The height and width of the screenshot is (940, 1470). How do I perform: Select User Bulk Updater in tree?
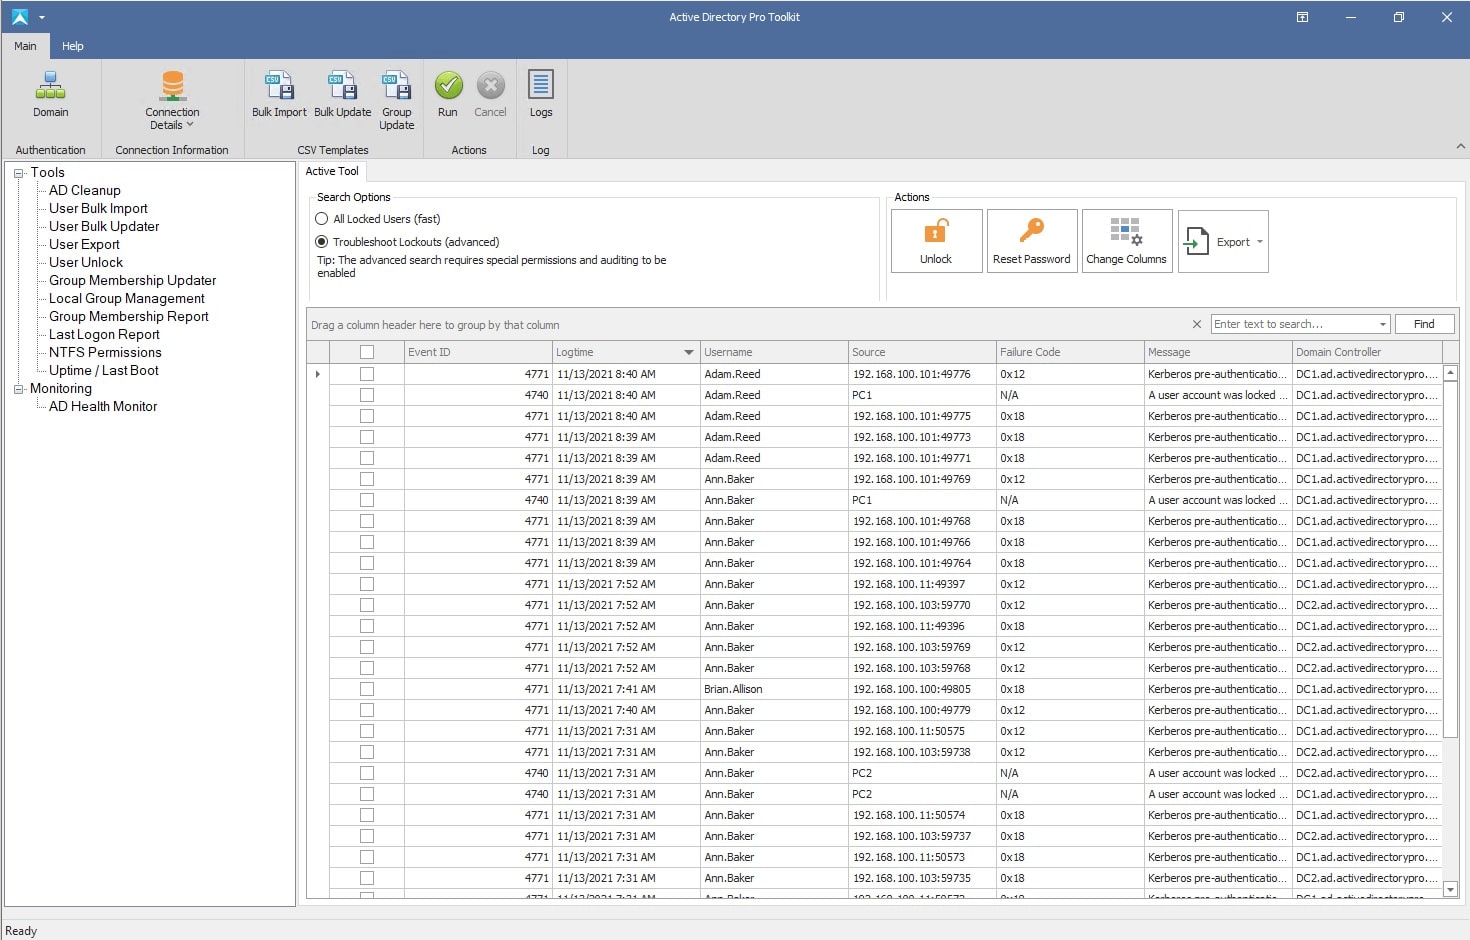(104, 226)
